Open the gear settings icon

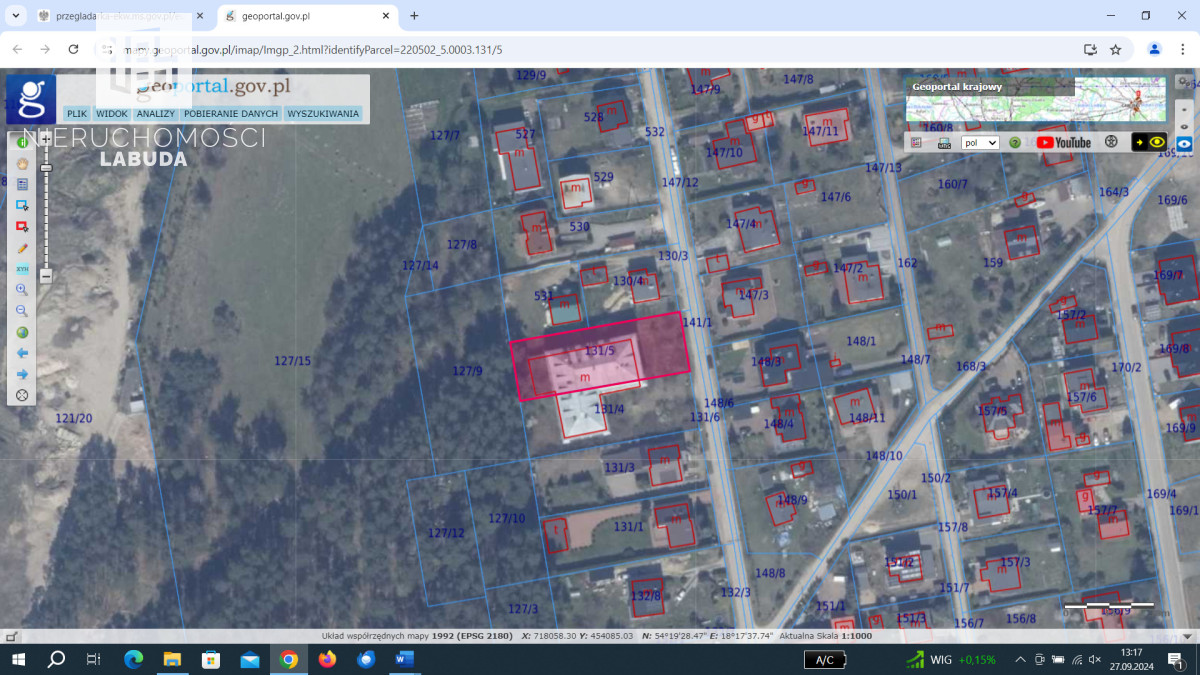tap(1184, 81)
